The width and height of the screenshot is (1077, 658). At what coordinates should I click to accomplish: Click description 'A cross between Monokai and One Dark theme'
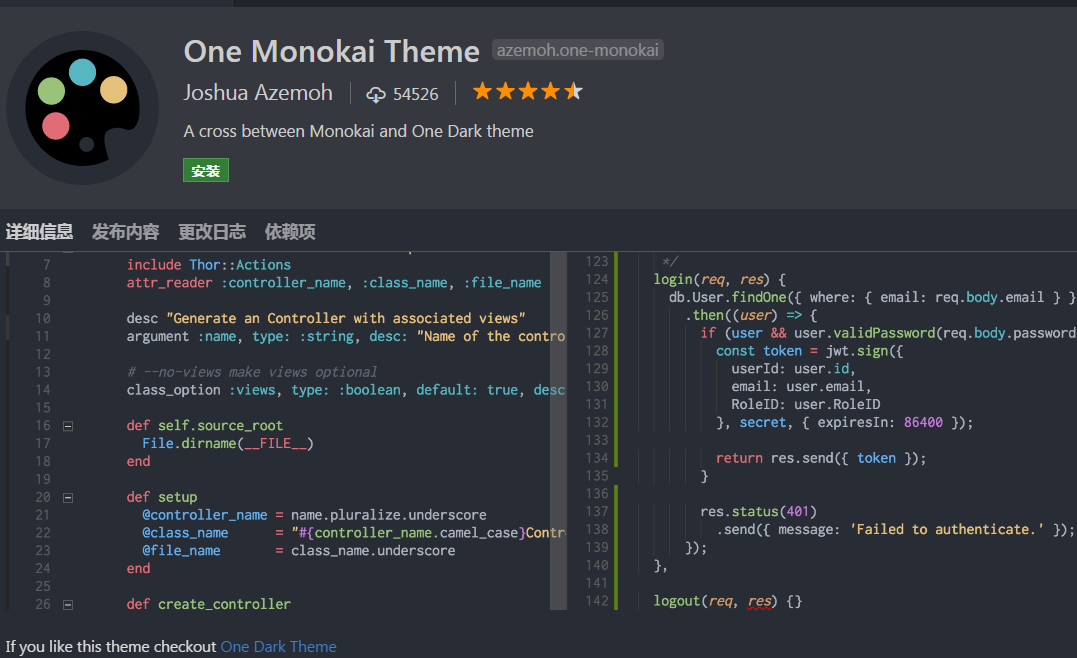coord(359,131)
